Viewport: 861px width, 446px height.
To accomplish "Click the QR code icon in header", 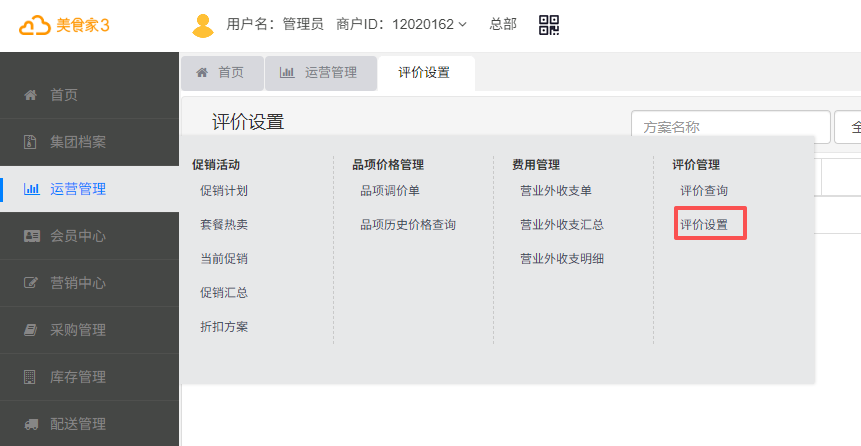I will (x=549, y=25).
